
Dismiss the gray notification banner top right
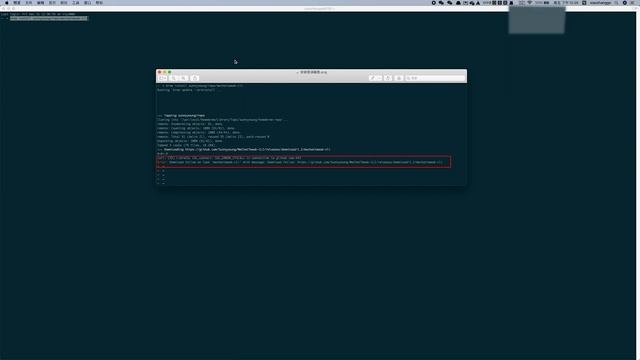click(x=537, y=20)
